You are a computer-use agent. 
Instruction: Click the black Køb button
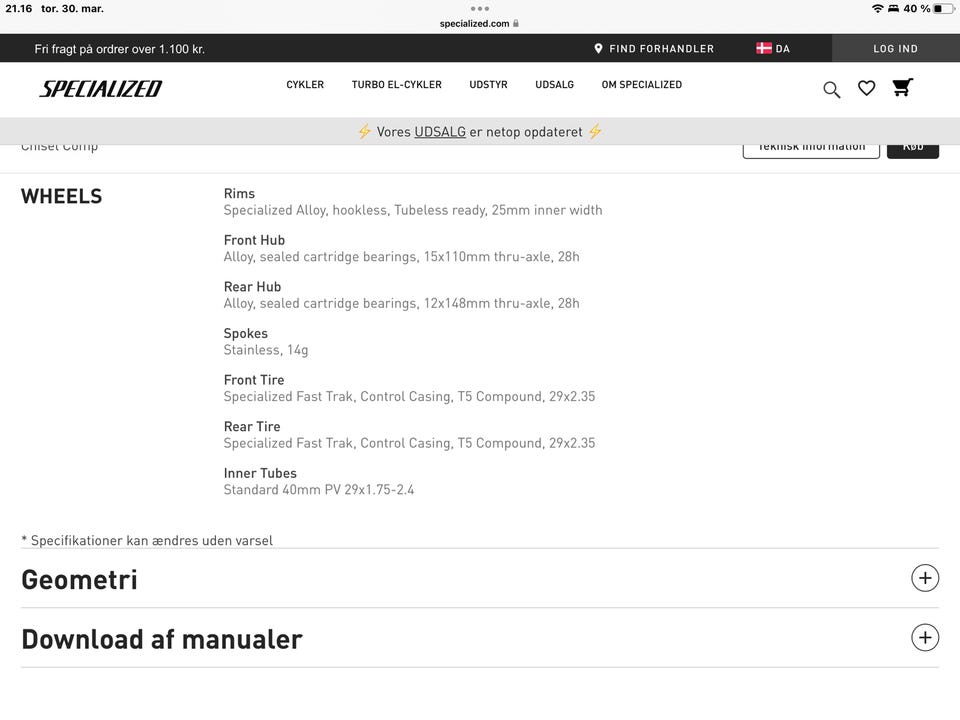912,151
